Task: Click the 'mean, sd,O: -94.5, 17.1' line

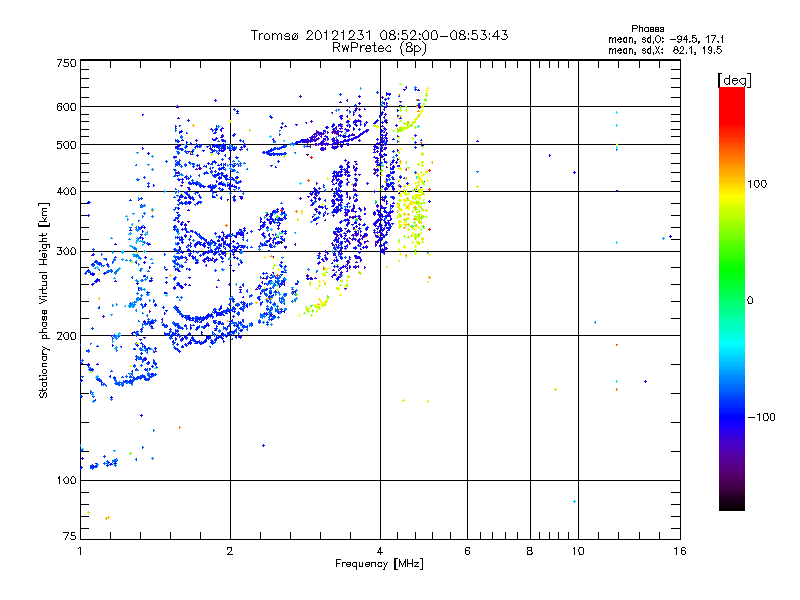Action: pyautogui.click(x=666, y=39)
